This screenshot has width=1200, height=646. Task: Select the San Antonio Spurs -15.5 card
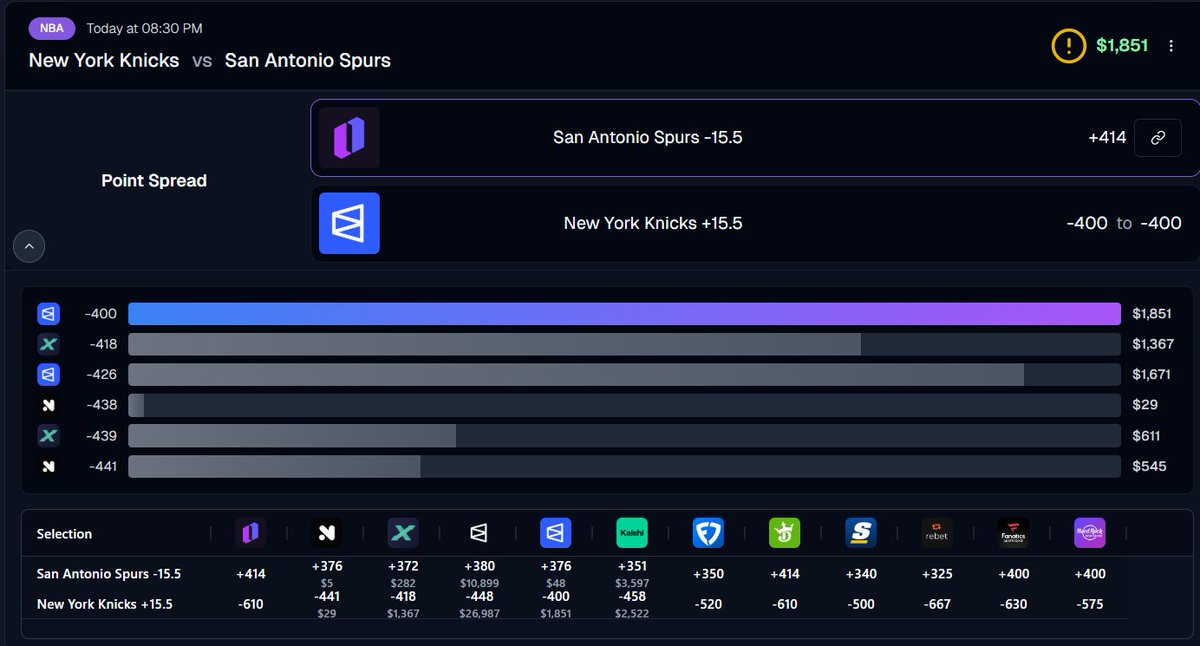coord(754,138)
